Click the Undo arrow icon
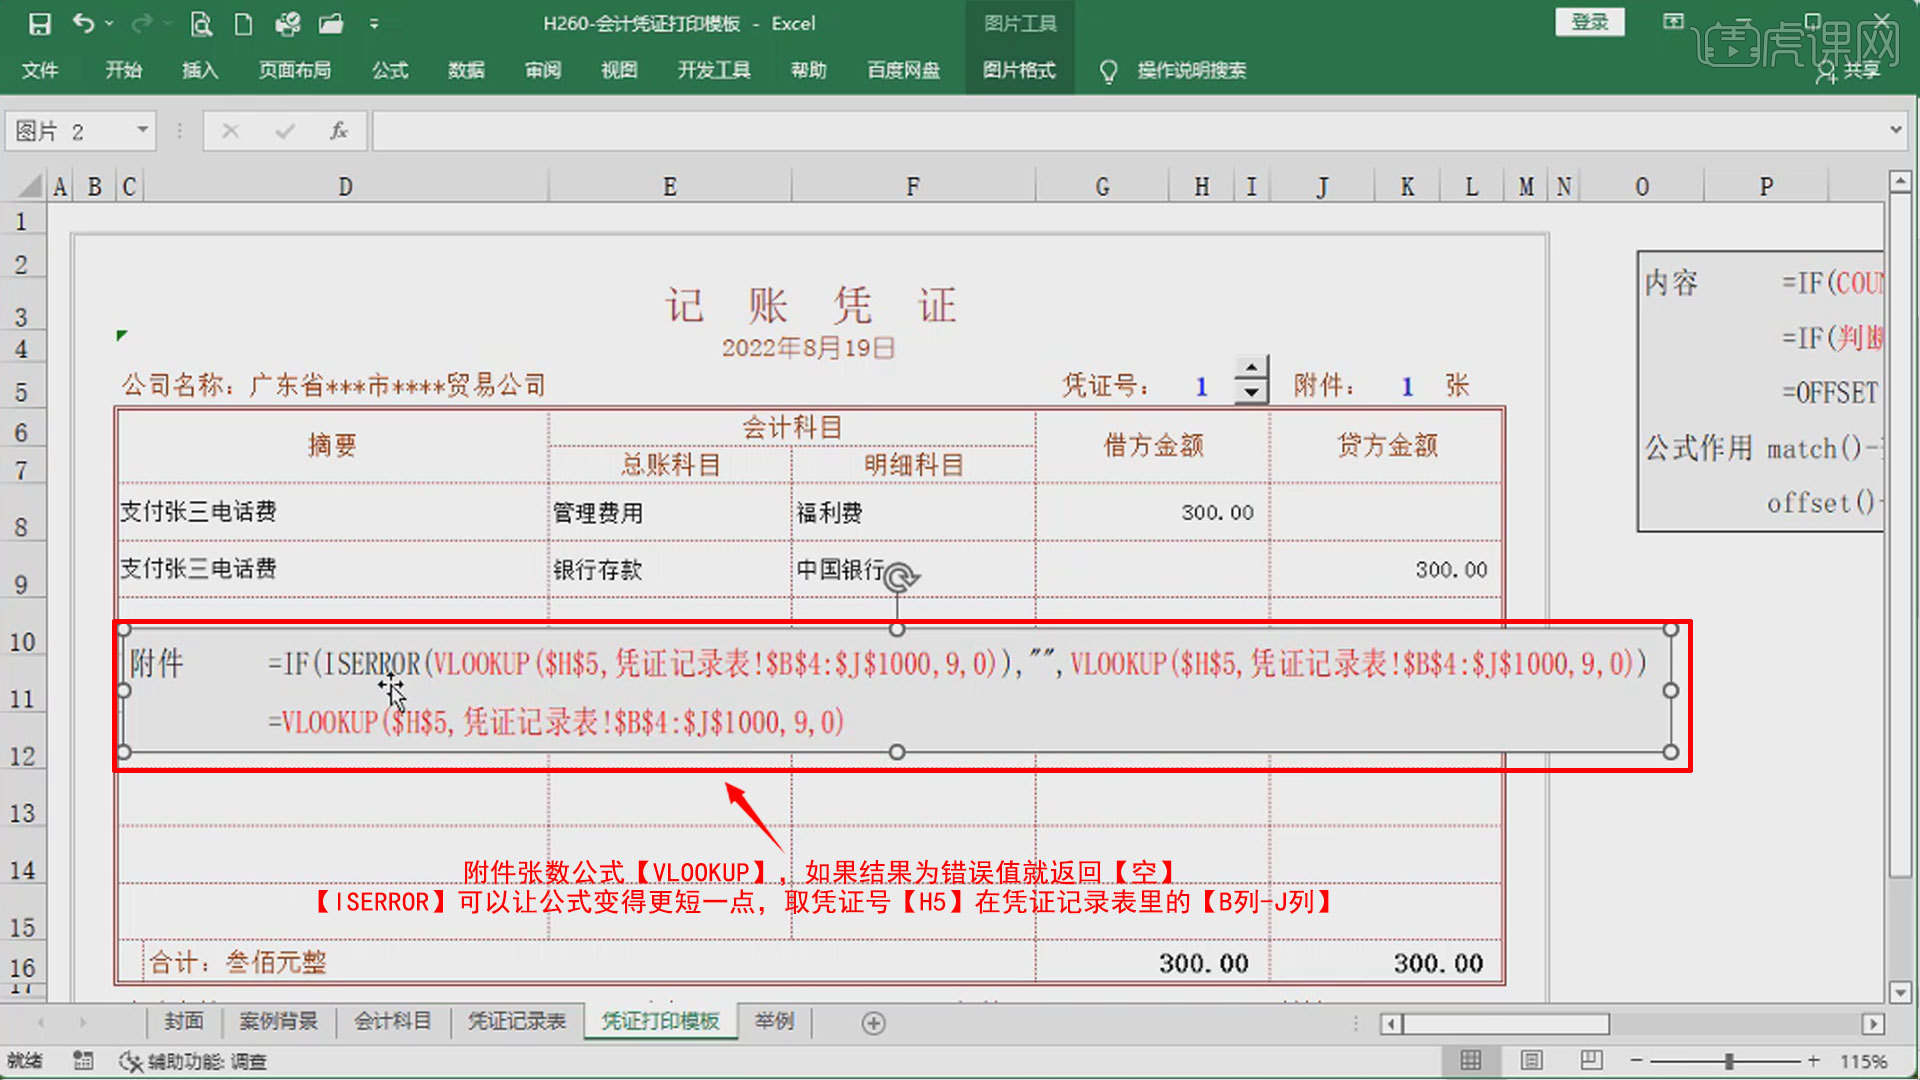 (x=84, y=23)
